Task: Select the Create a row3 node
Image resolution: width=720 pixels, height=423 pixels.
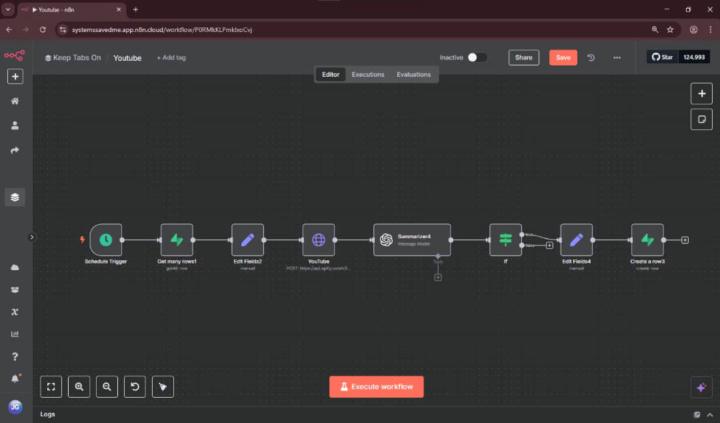Action: point(647,240)
